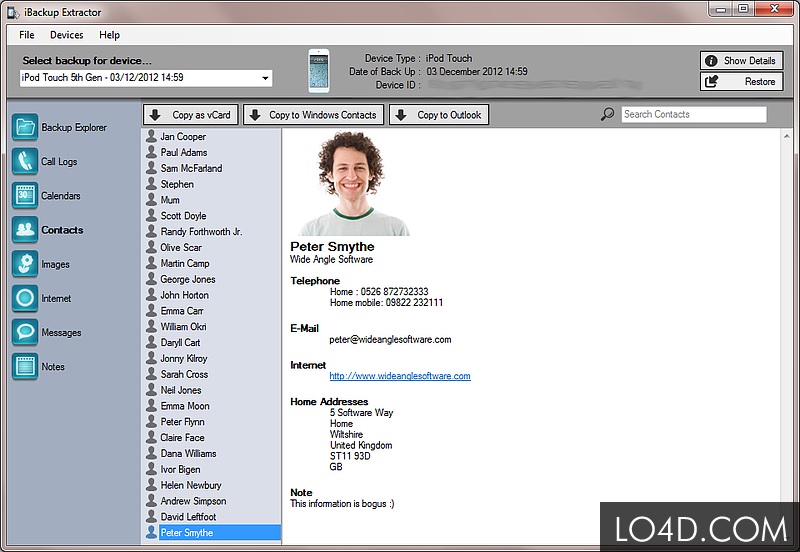Open the Backup Explorer folder icon
This screenshot has height=552, width=800.
pyautogui.click(x=25, y=127)
